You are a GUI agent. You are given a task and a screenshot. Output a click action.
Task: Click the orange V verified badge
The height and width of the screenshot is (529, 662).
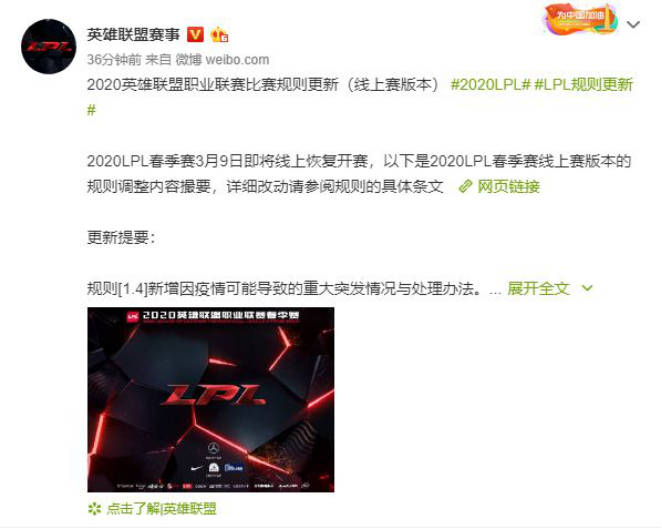pyautogui.click(x=195, y=34)
